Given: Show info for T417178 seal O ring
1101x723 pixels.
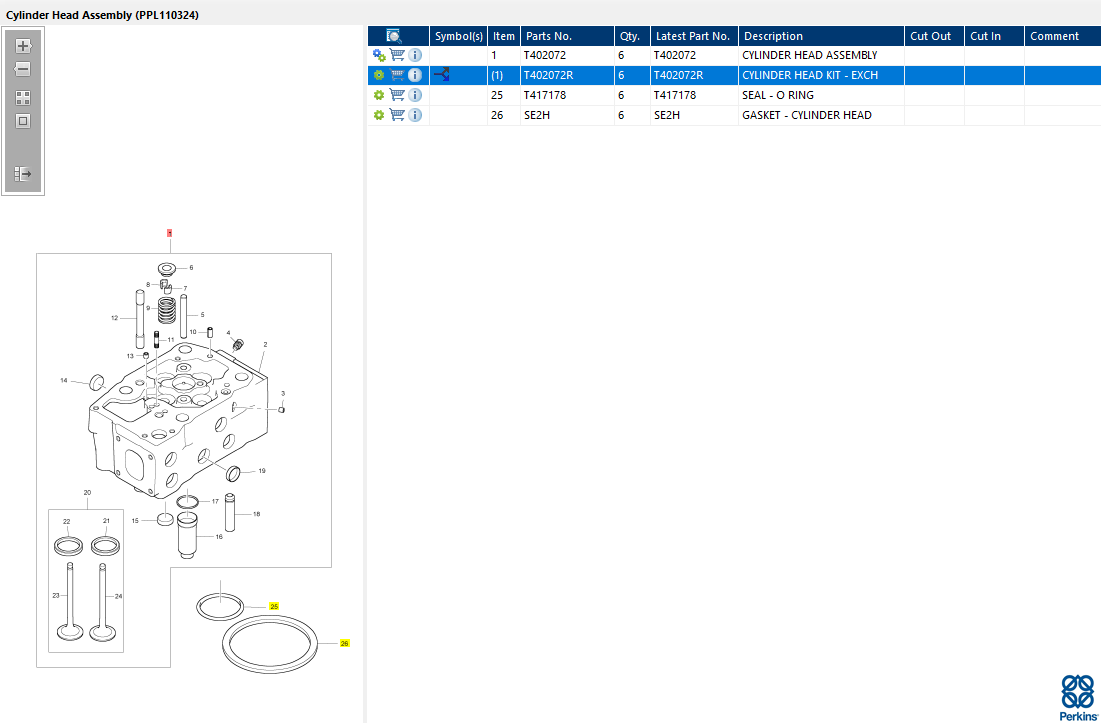Looking at the screenshot, I should pyautogui.click(x=415, y=95).
